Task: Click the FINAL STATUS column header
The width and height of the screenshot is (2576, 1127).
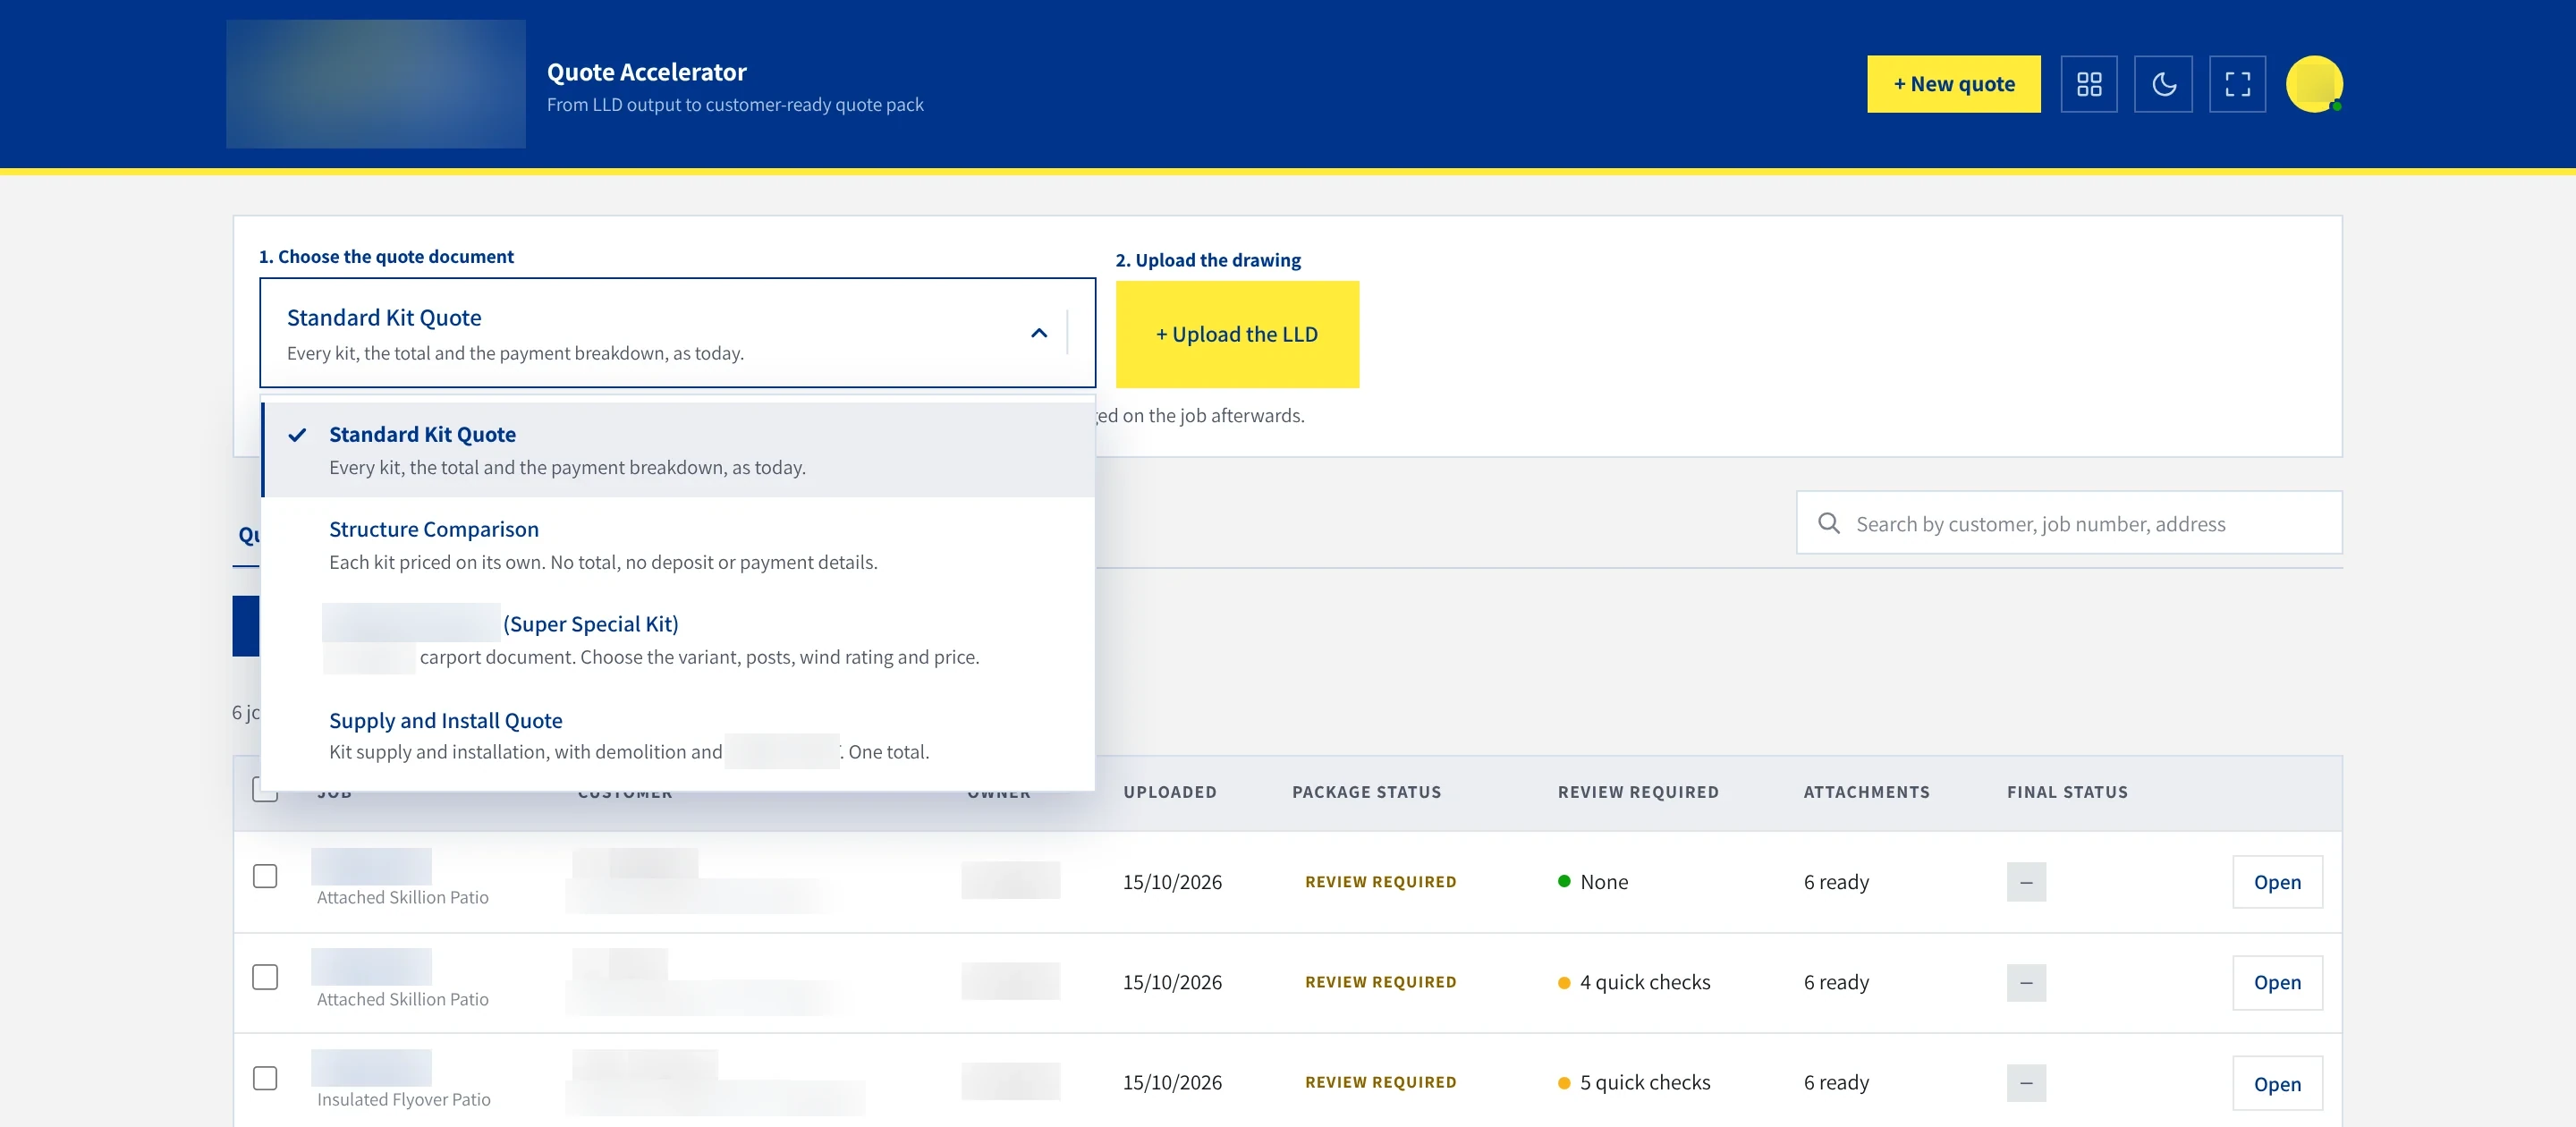Action: [2067, 792]
